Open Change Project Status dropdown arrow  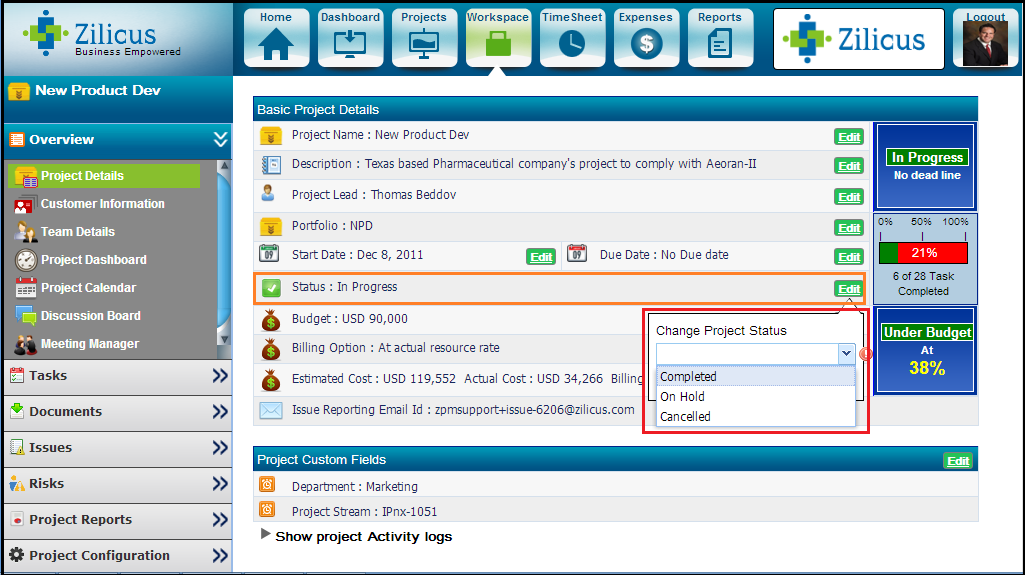(846, 353)
